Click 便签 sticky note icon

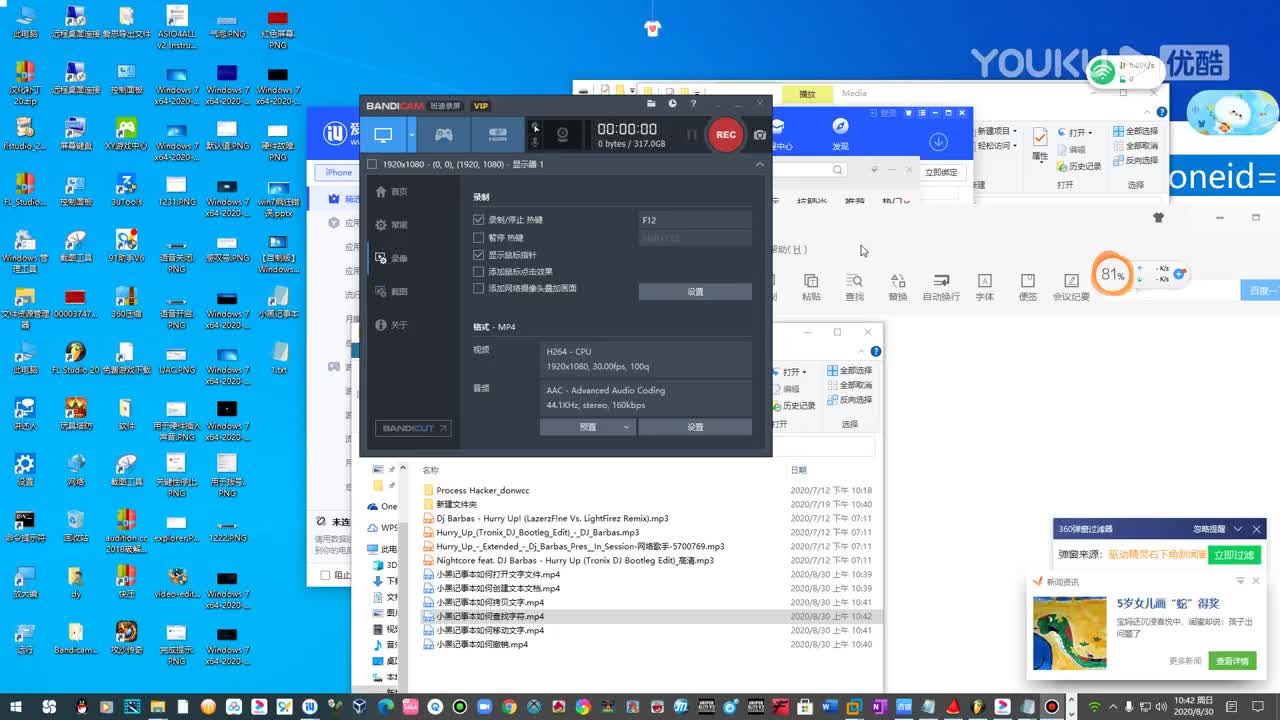tap(1028, 287)
